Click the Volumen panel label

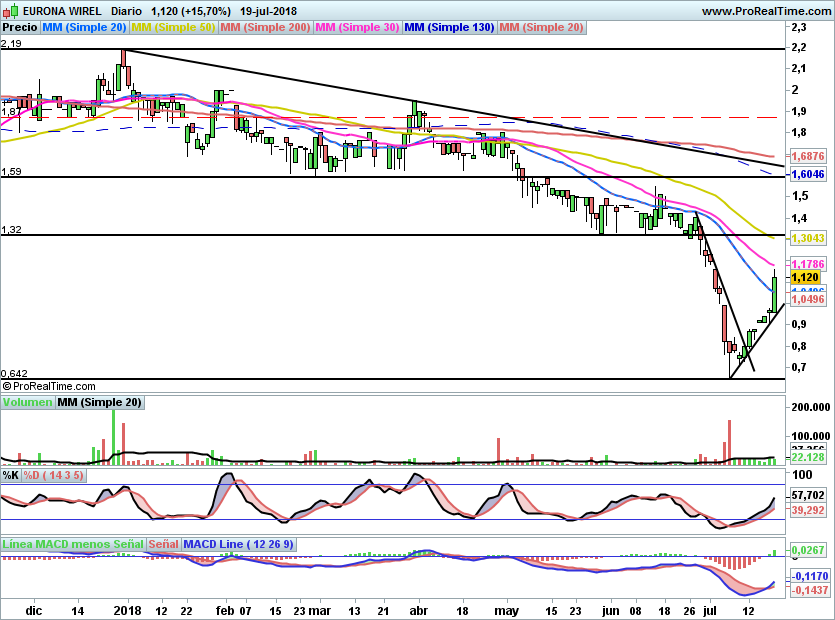tap(27, 402)
